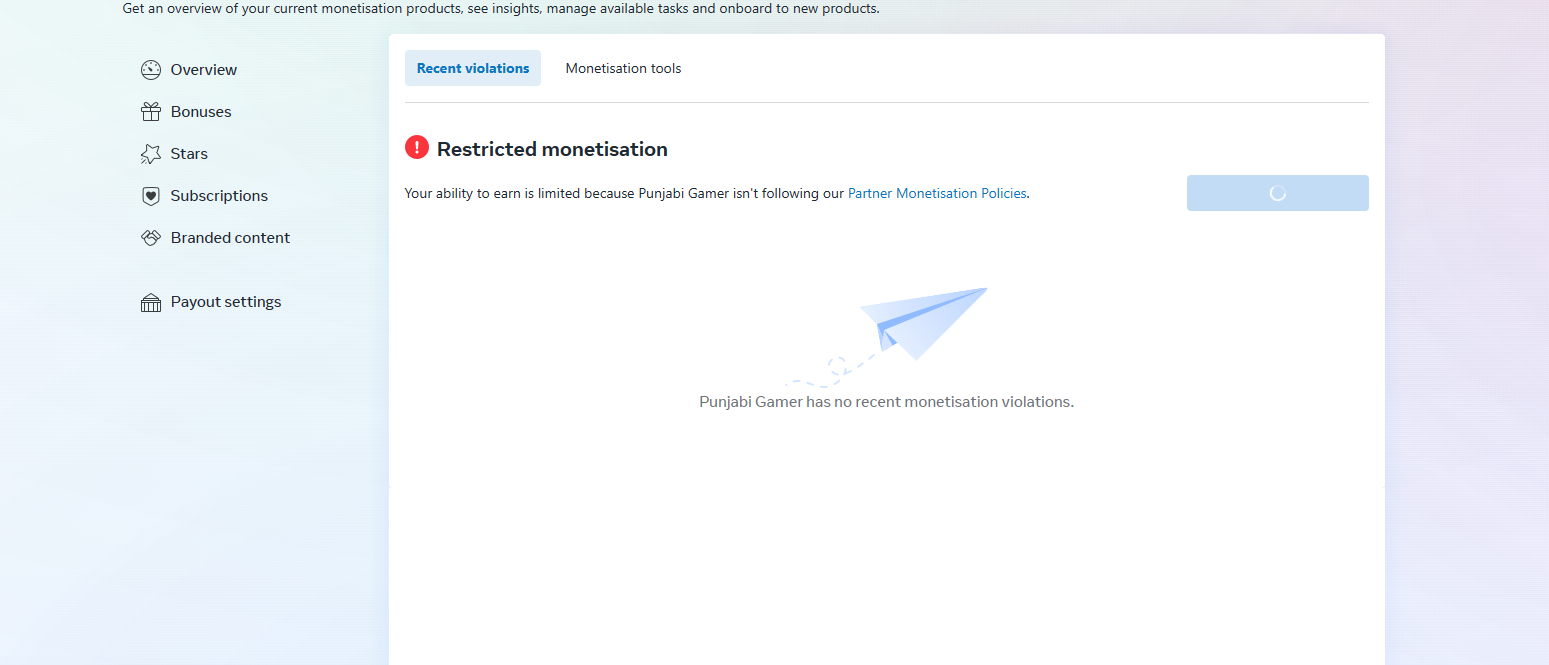
Task: Navigate to Subscriptions text in sidebar
Action: [x=219, y=196]
